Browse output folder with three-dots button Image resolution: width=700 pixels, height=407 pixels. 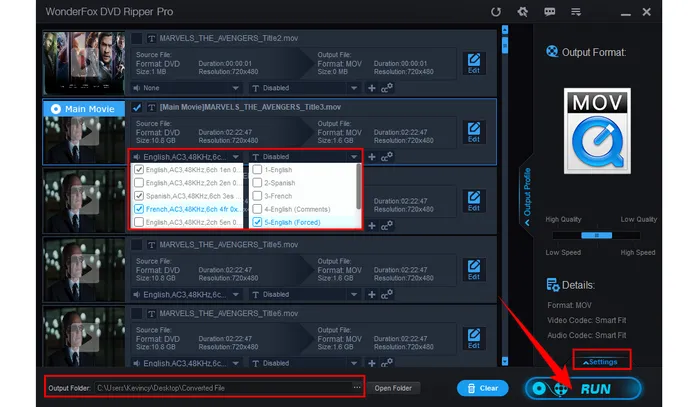tap(357, 387)
